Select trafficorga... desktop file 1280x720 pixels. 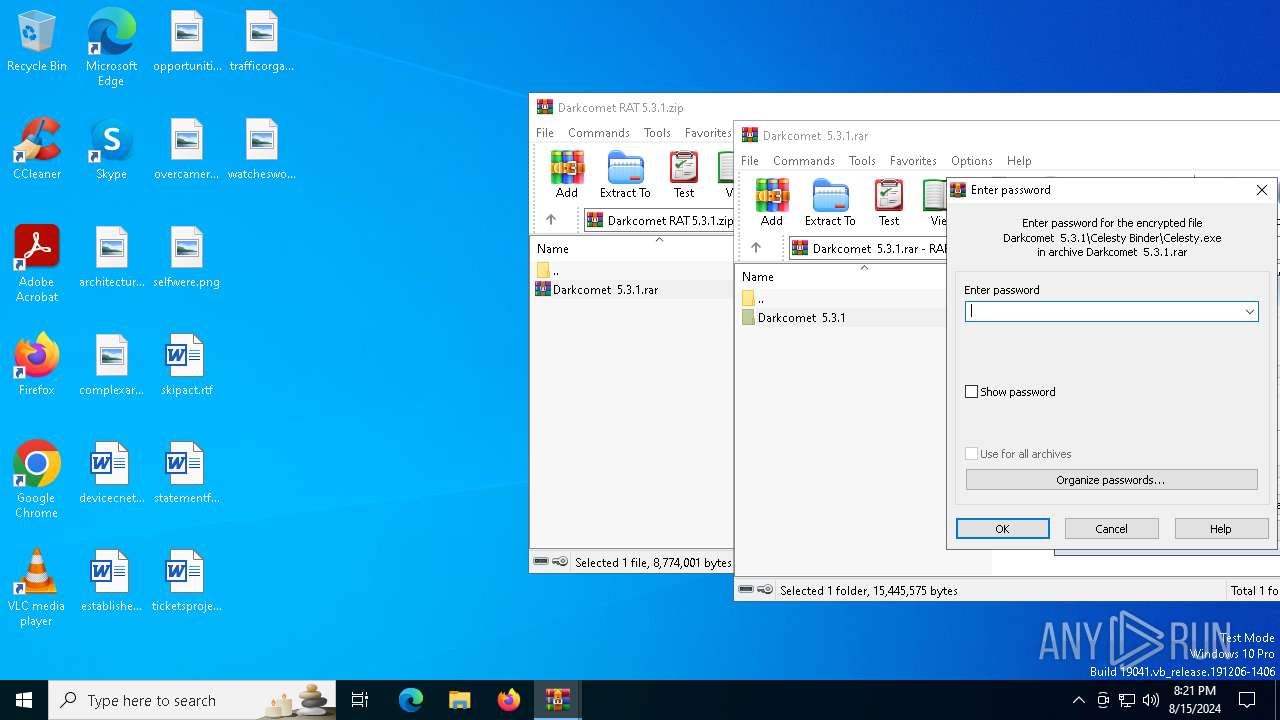point(261,42)
